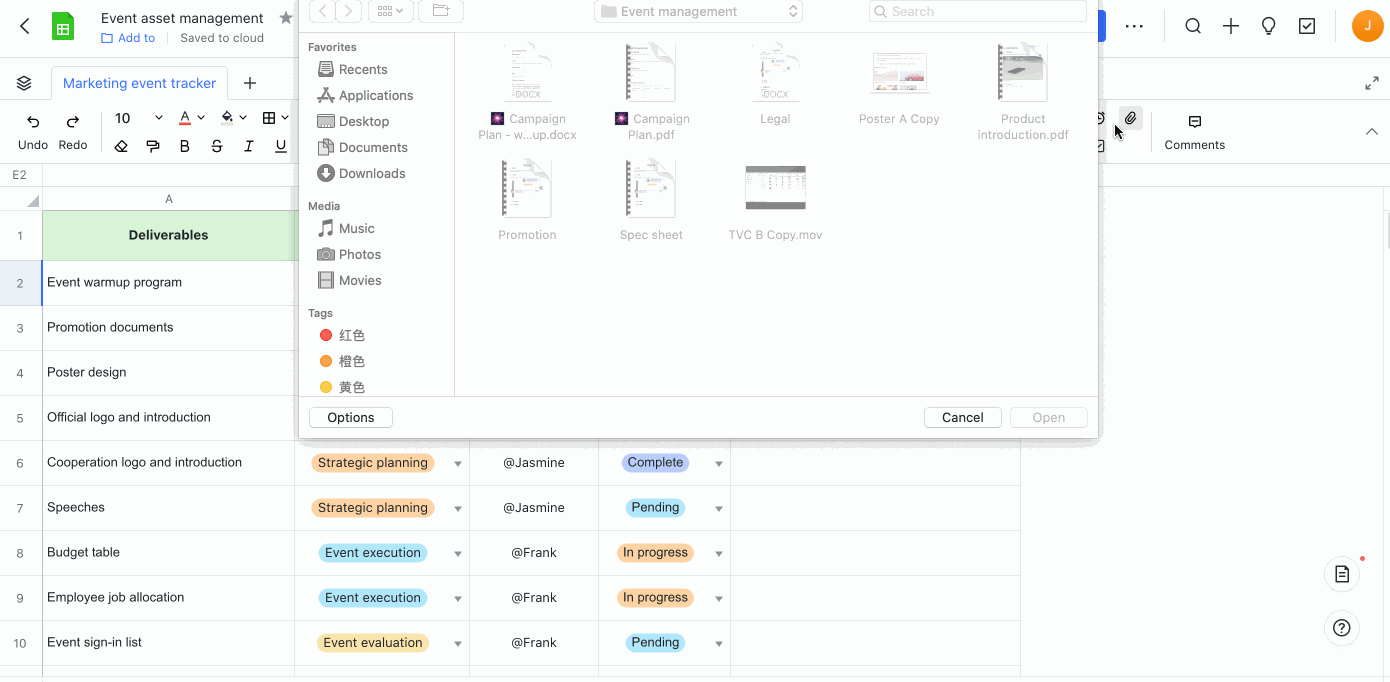The width and height of the screenshot is (1390, 682).
Task: Click Cancel in the file dialog
Action: (962, 417)
